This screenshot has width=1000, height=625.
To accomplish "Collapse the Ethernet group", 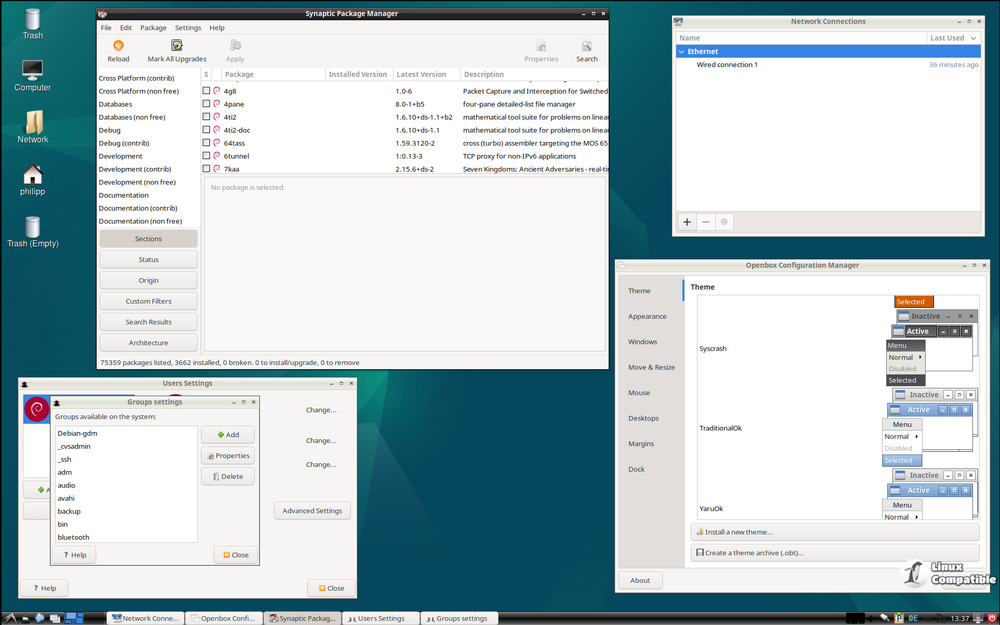I will click(x=681, y=51).
